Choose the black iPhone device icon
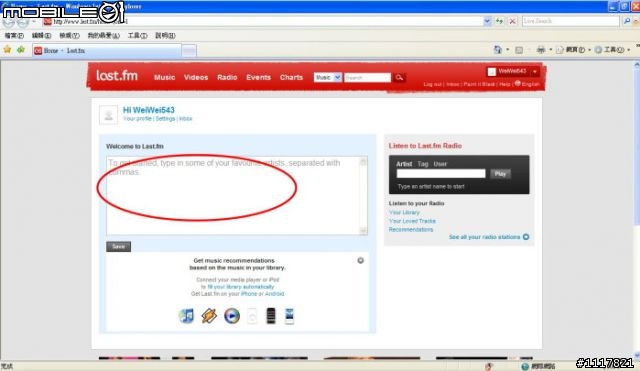The width and height of the screenshot is (640, 371). (x=271, y=316)
